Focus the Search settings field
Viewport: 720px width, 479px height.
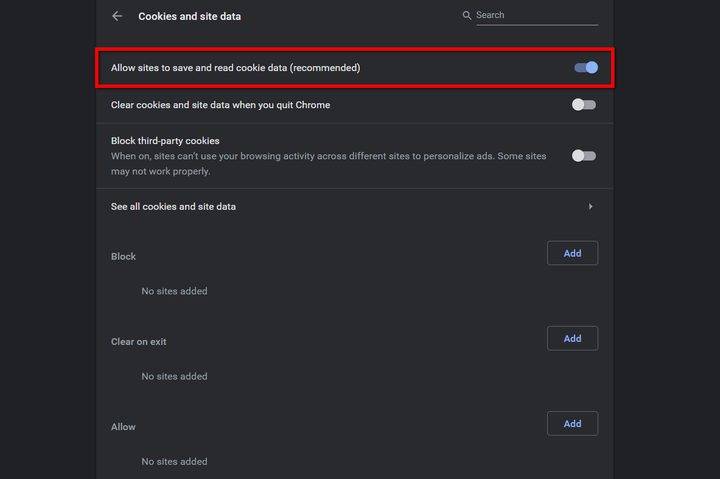[x=537, y=15]
